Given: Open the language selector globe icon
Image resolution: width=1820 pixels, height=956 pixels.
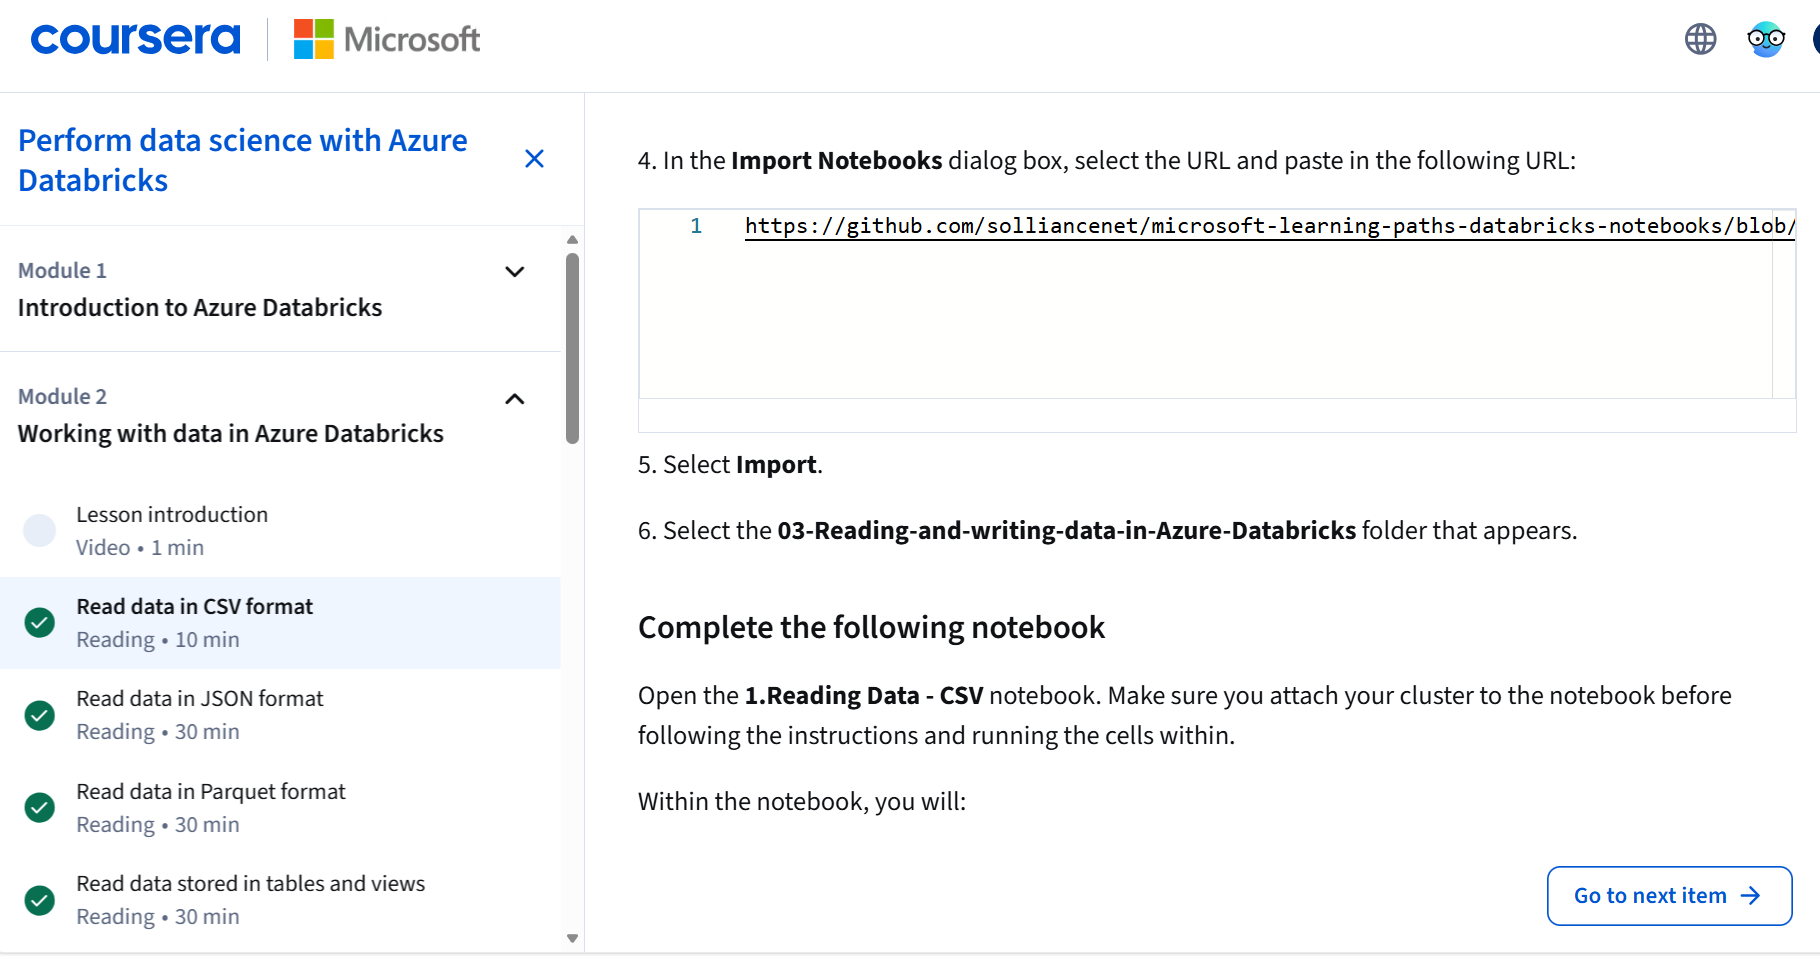Looking at the screenshot, I should click(x=1699, y=39).
